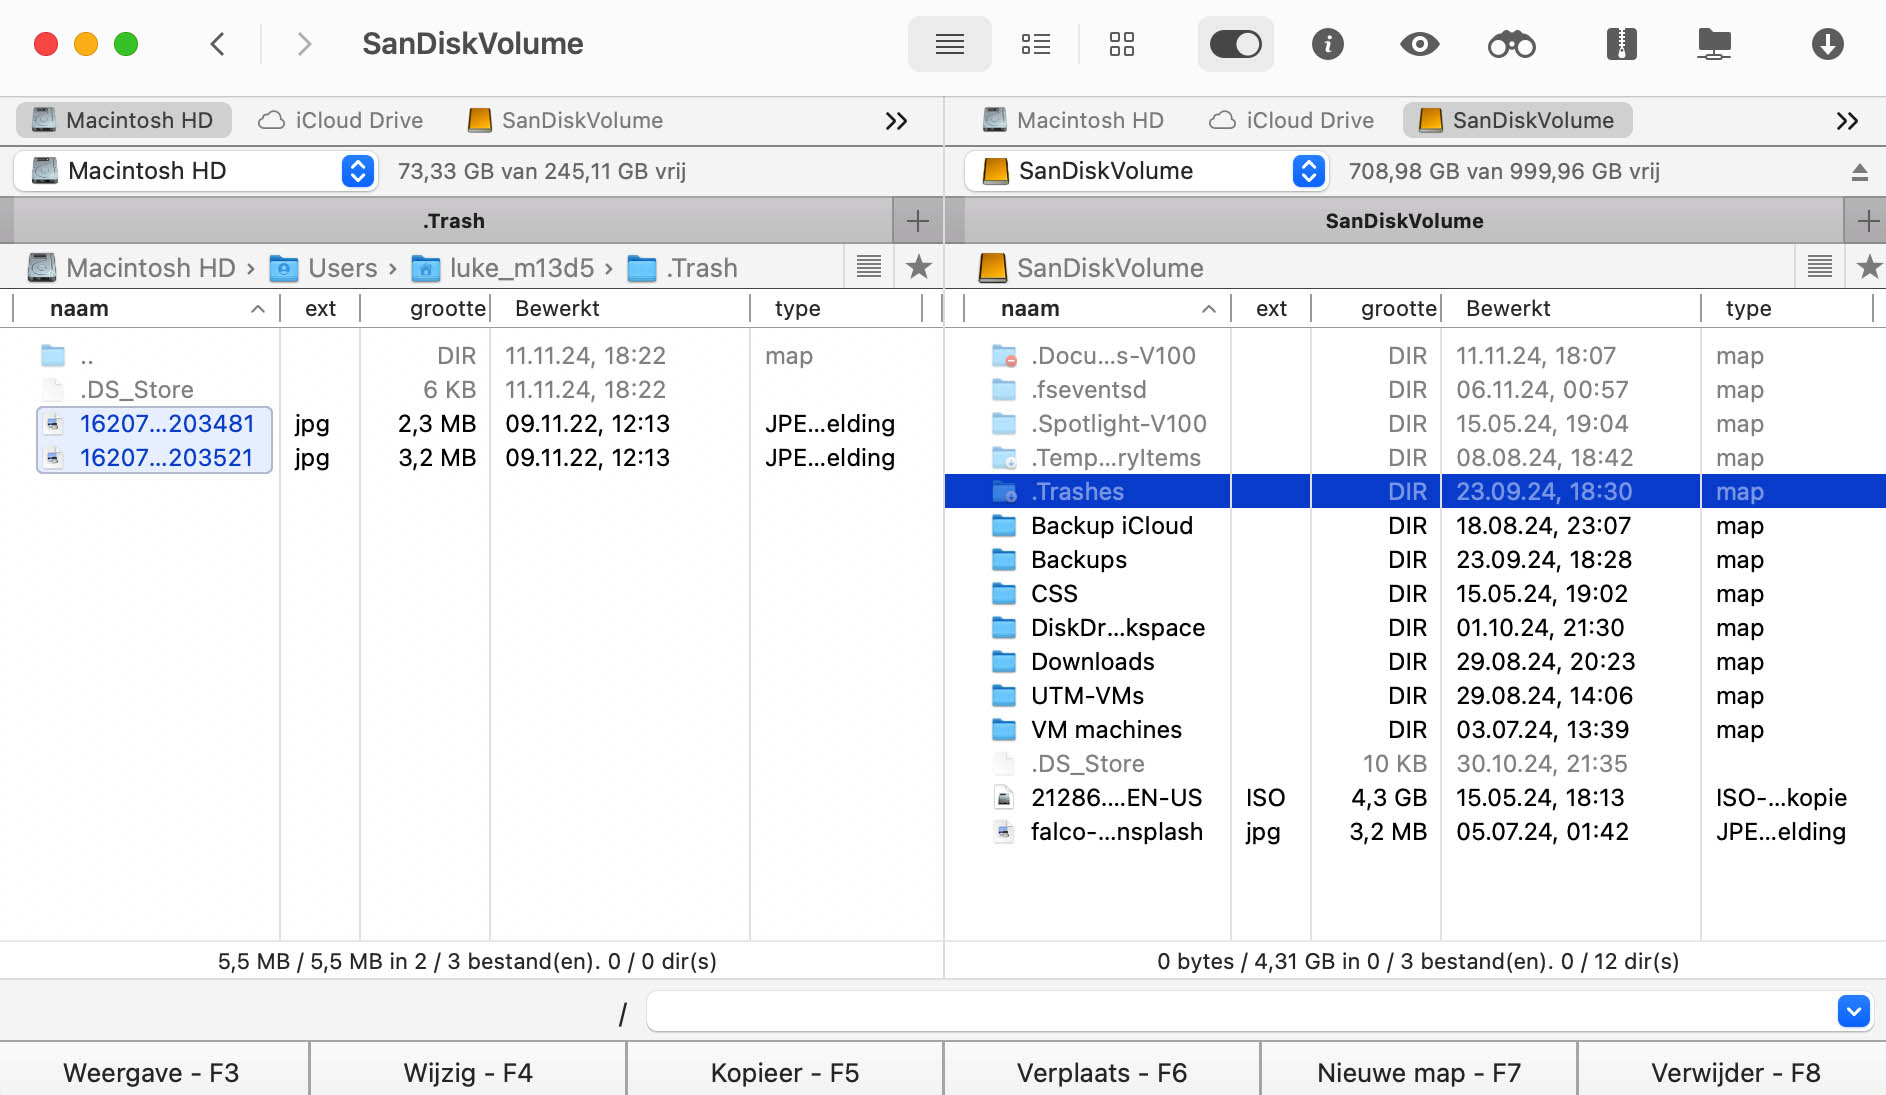Switch to full list view mode
The height and width of the screenshot is (1095, 1886).
tap(949, 44)
